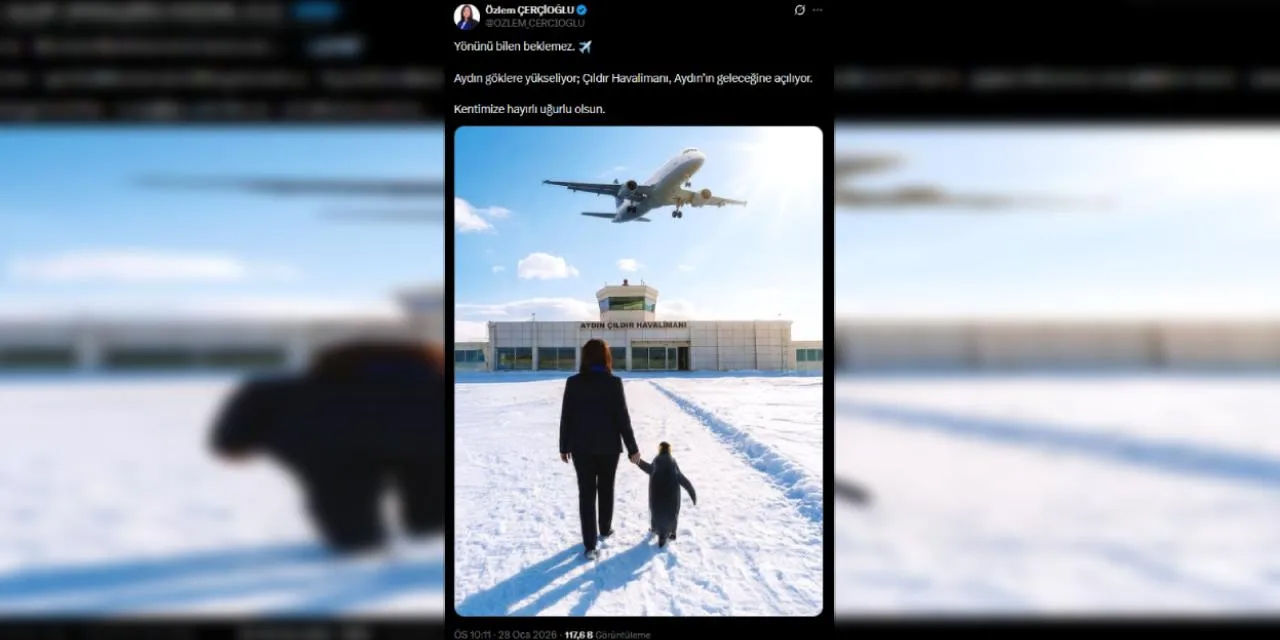Click the tweet line 'Yönünü bilen beklemez.'

[x=515, y=47]
